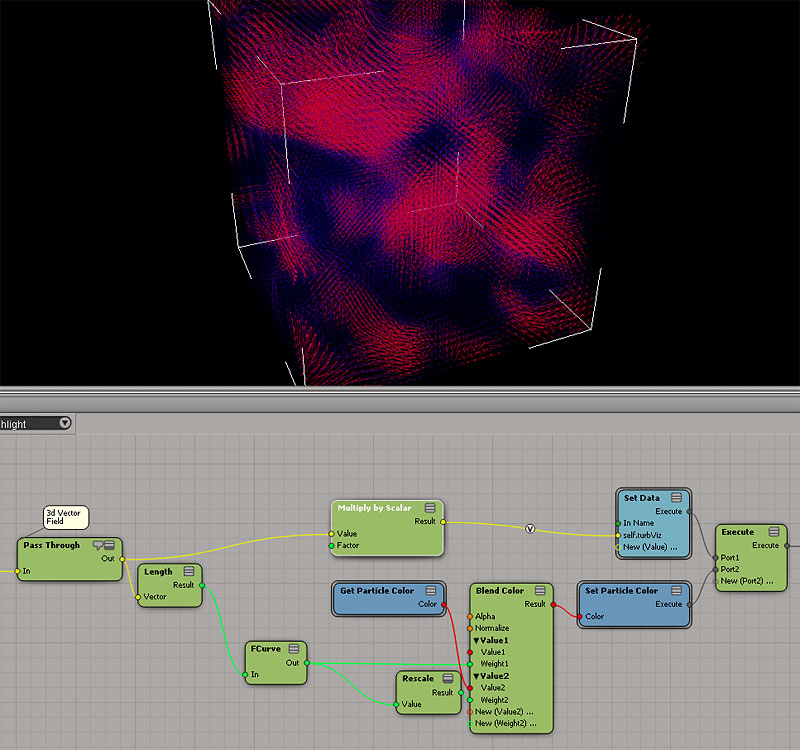Click the Execute node menu icon
The height and width of the screenshot is (750, 800).
point(769,532)
